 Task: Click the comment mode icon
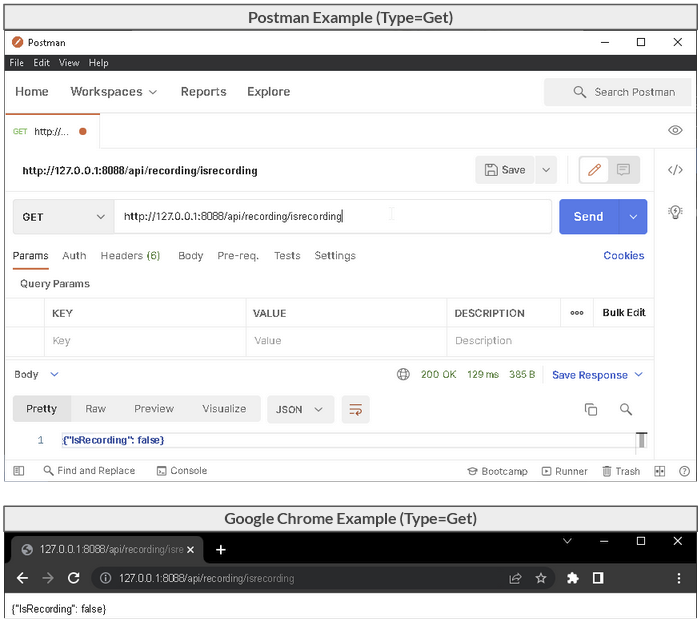(623, 170)
